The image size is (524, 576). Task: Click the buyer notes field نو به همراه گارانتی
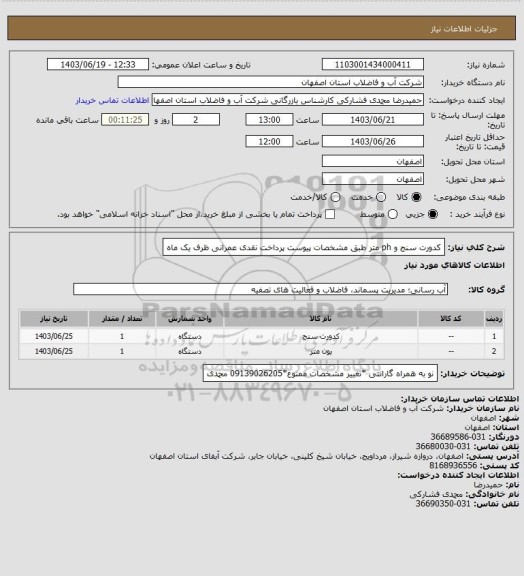[x=320, y=374]
